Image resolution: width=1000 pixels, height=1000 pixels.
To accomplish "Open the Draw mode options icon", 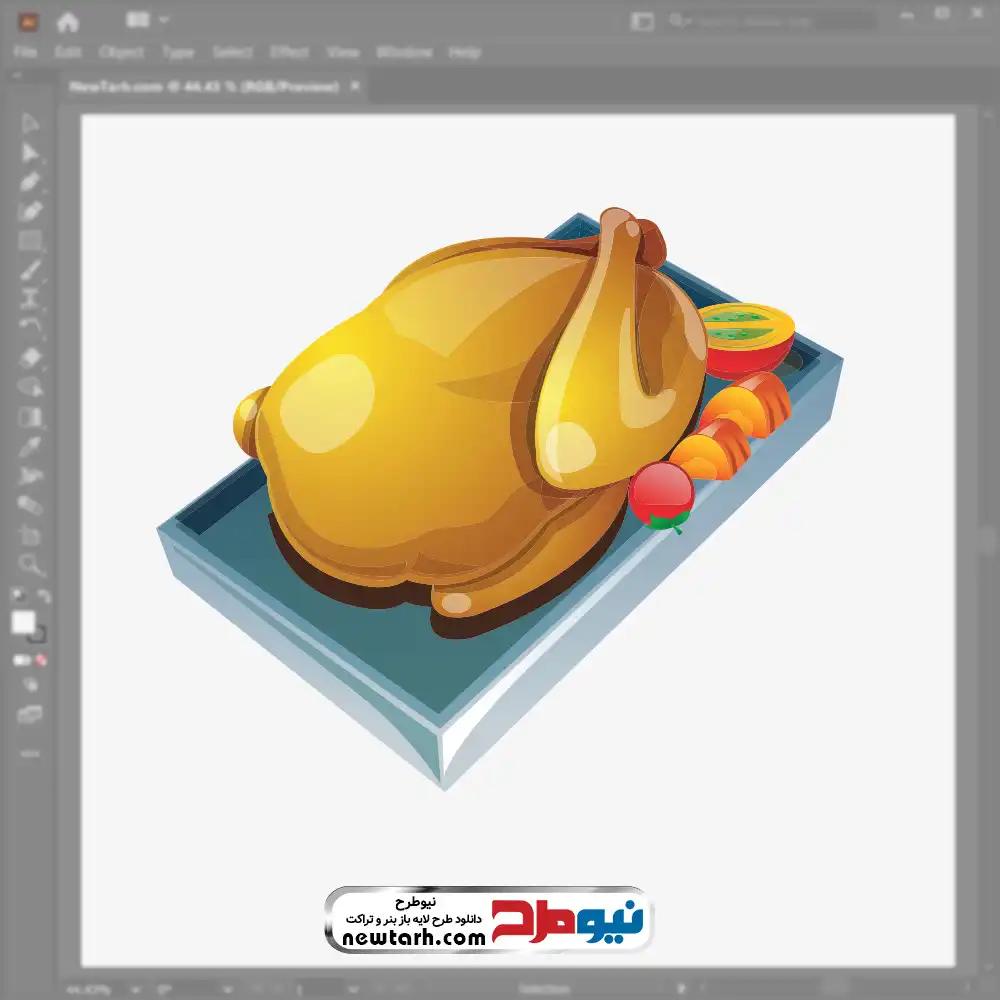I will [29, 686].
